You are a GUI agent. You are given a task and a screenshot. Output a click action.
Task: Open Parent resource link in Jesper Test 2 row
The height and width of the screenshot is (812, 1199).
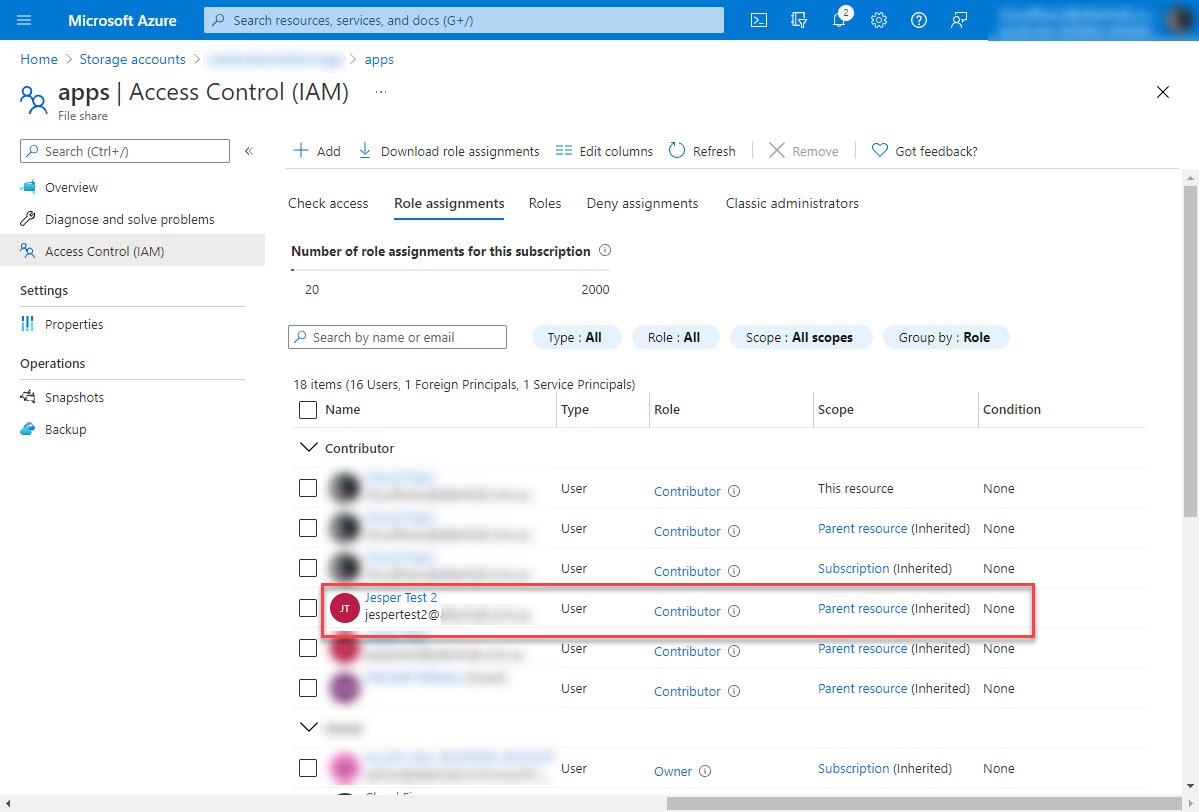[863, 609]
